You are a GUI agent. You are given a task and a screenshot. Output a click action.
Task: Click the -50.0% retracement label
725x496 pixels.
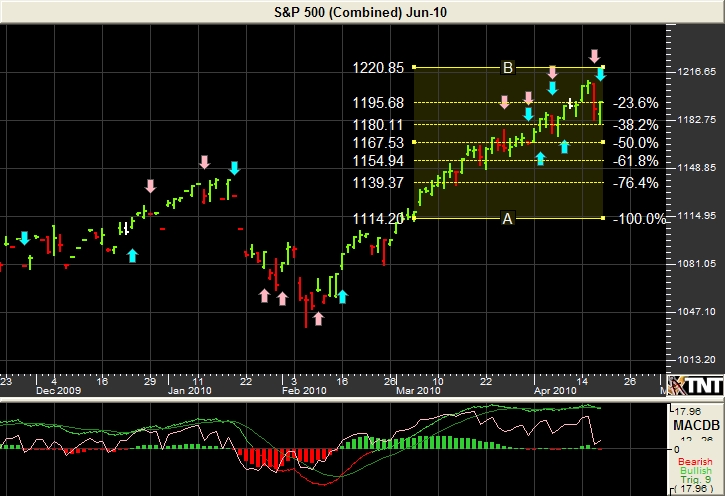[x=636, y=143]
